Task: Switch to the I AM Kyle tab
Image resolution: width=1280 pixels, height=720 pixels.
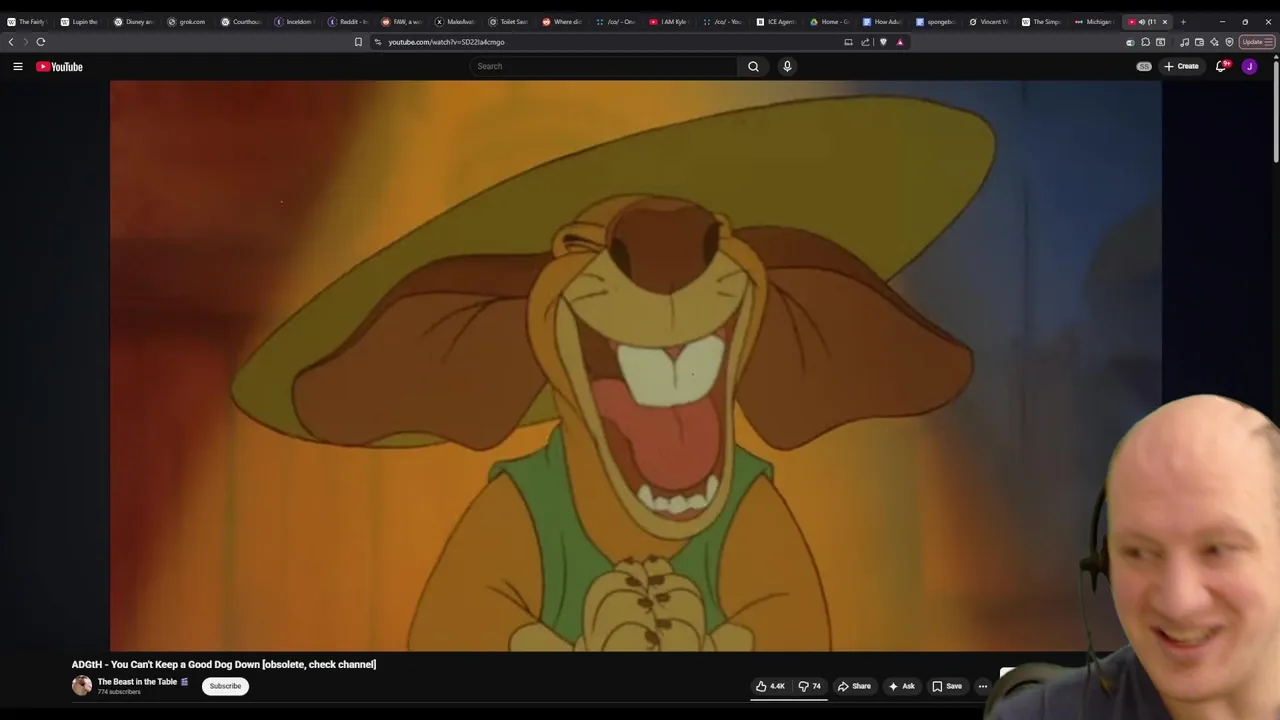Action: [x=670, y=21]
